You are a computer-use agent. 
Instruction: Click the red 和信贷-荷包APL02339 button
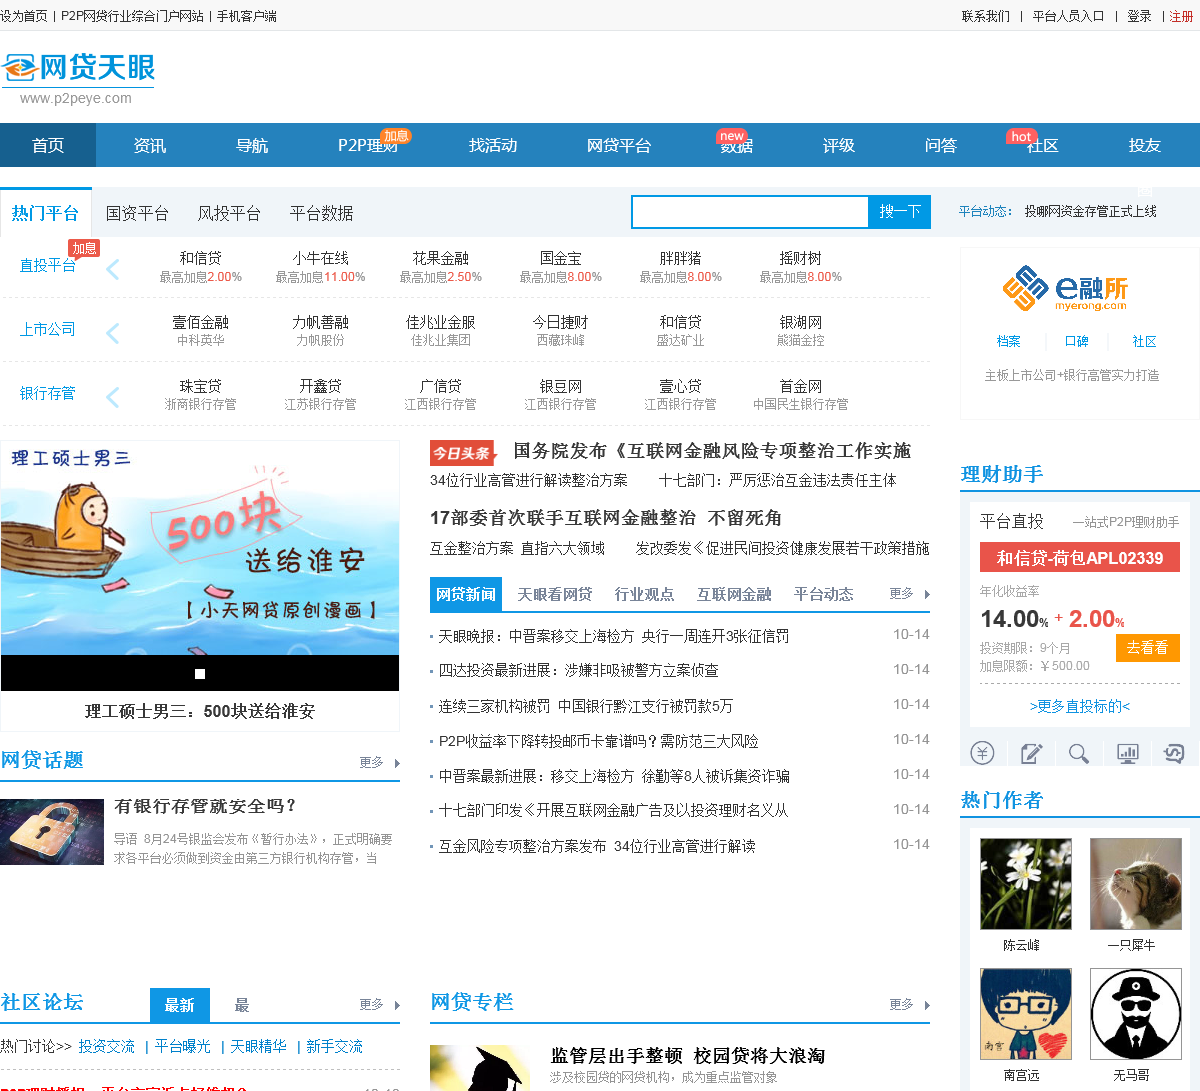pos(1080,558)
